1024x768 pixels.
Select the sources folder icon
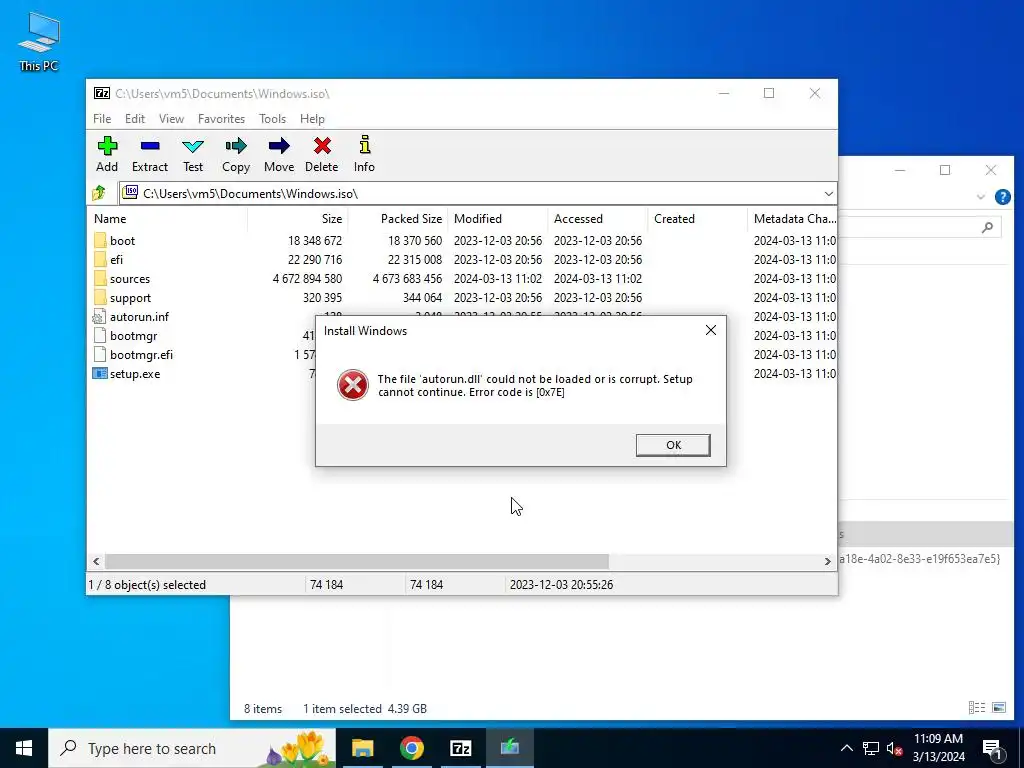point(99,278)
